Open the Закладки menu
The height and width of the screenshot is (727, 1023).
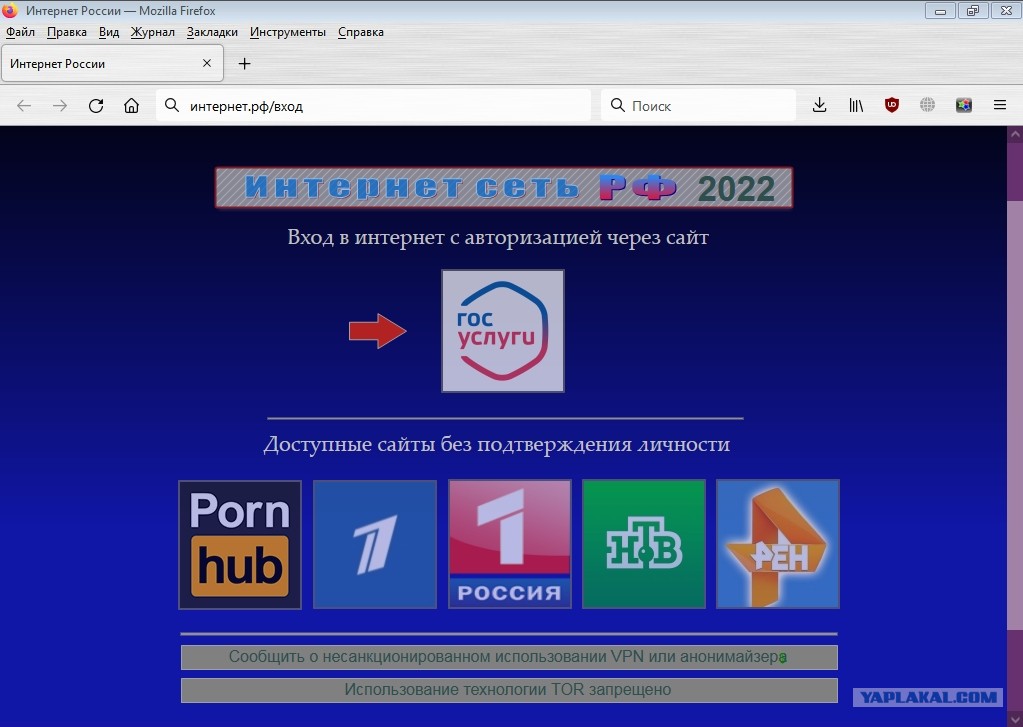212,32
